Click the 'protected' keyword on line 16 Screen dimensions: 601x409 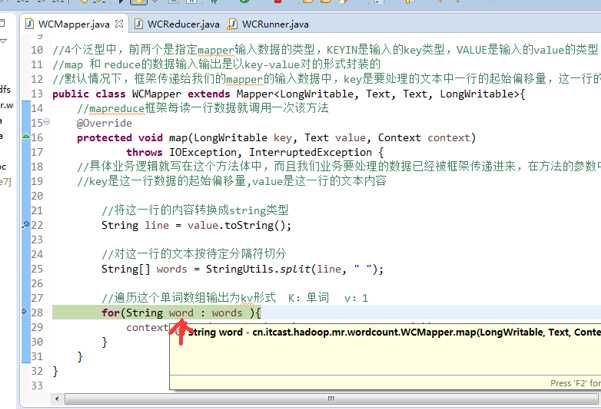tap(104, 138)
